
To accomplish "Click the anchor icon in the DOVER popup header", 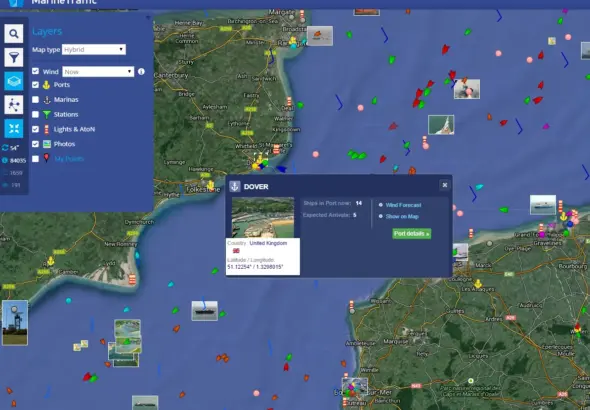I will point(235,186).
